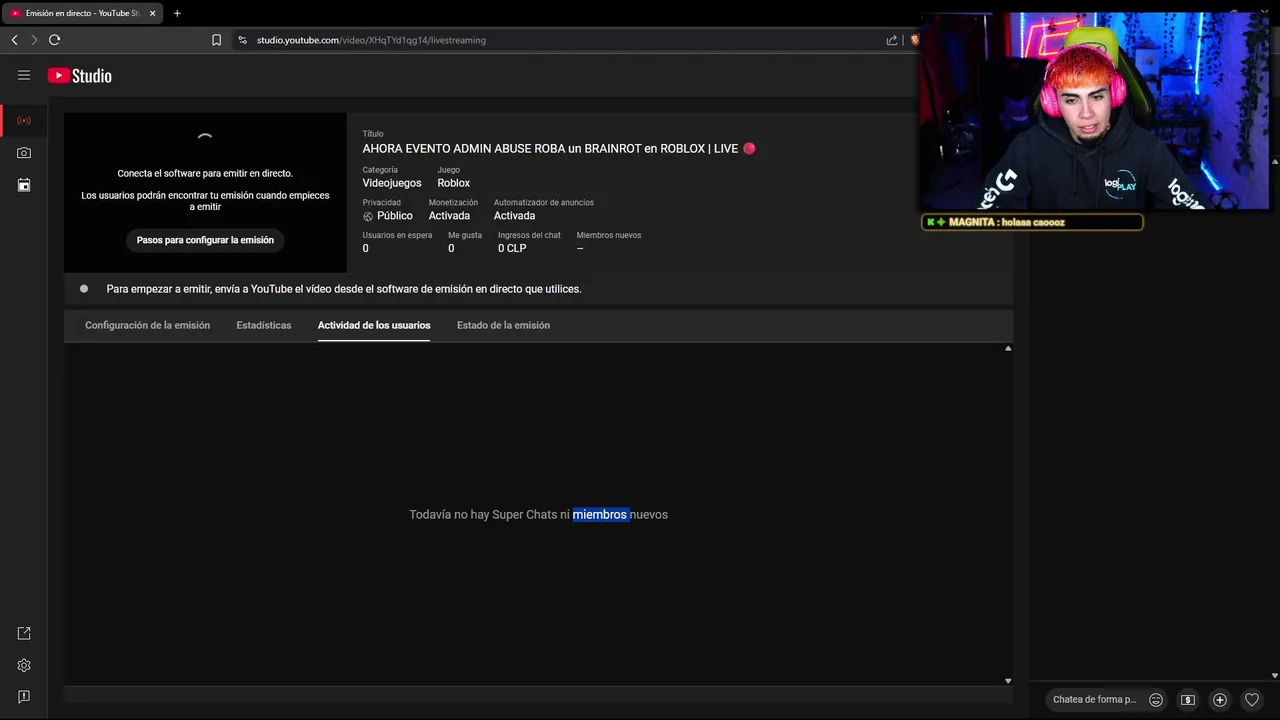The height and width of the screenshot is (720, 1280).
Task: Click the Roblox game value
Action: point(453,183)
